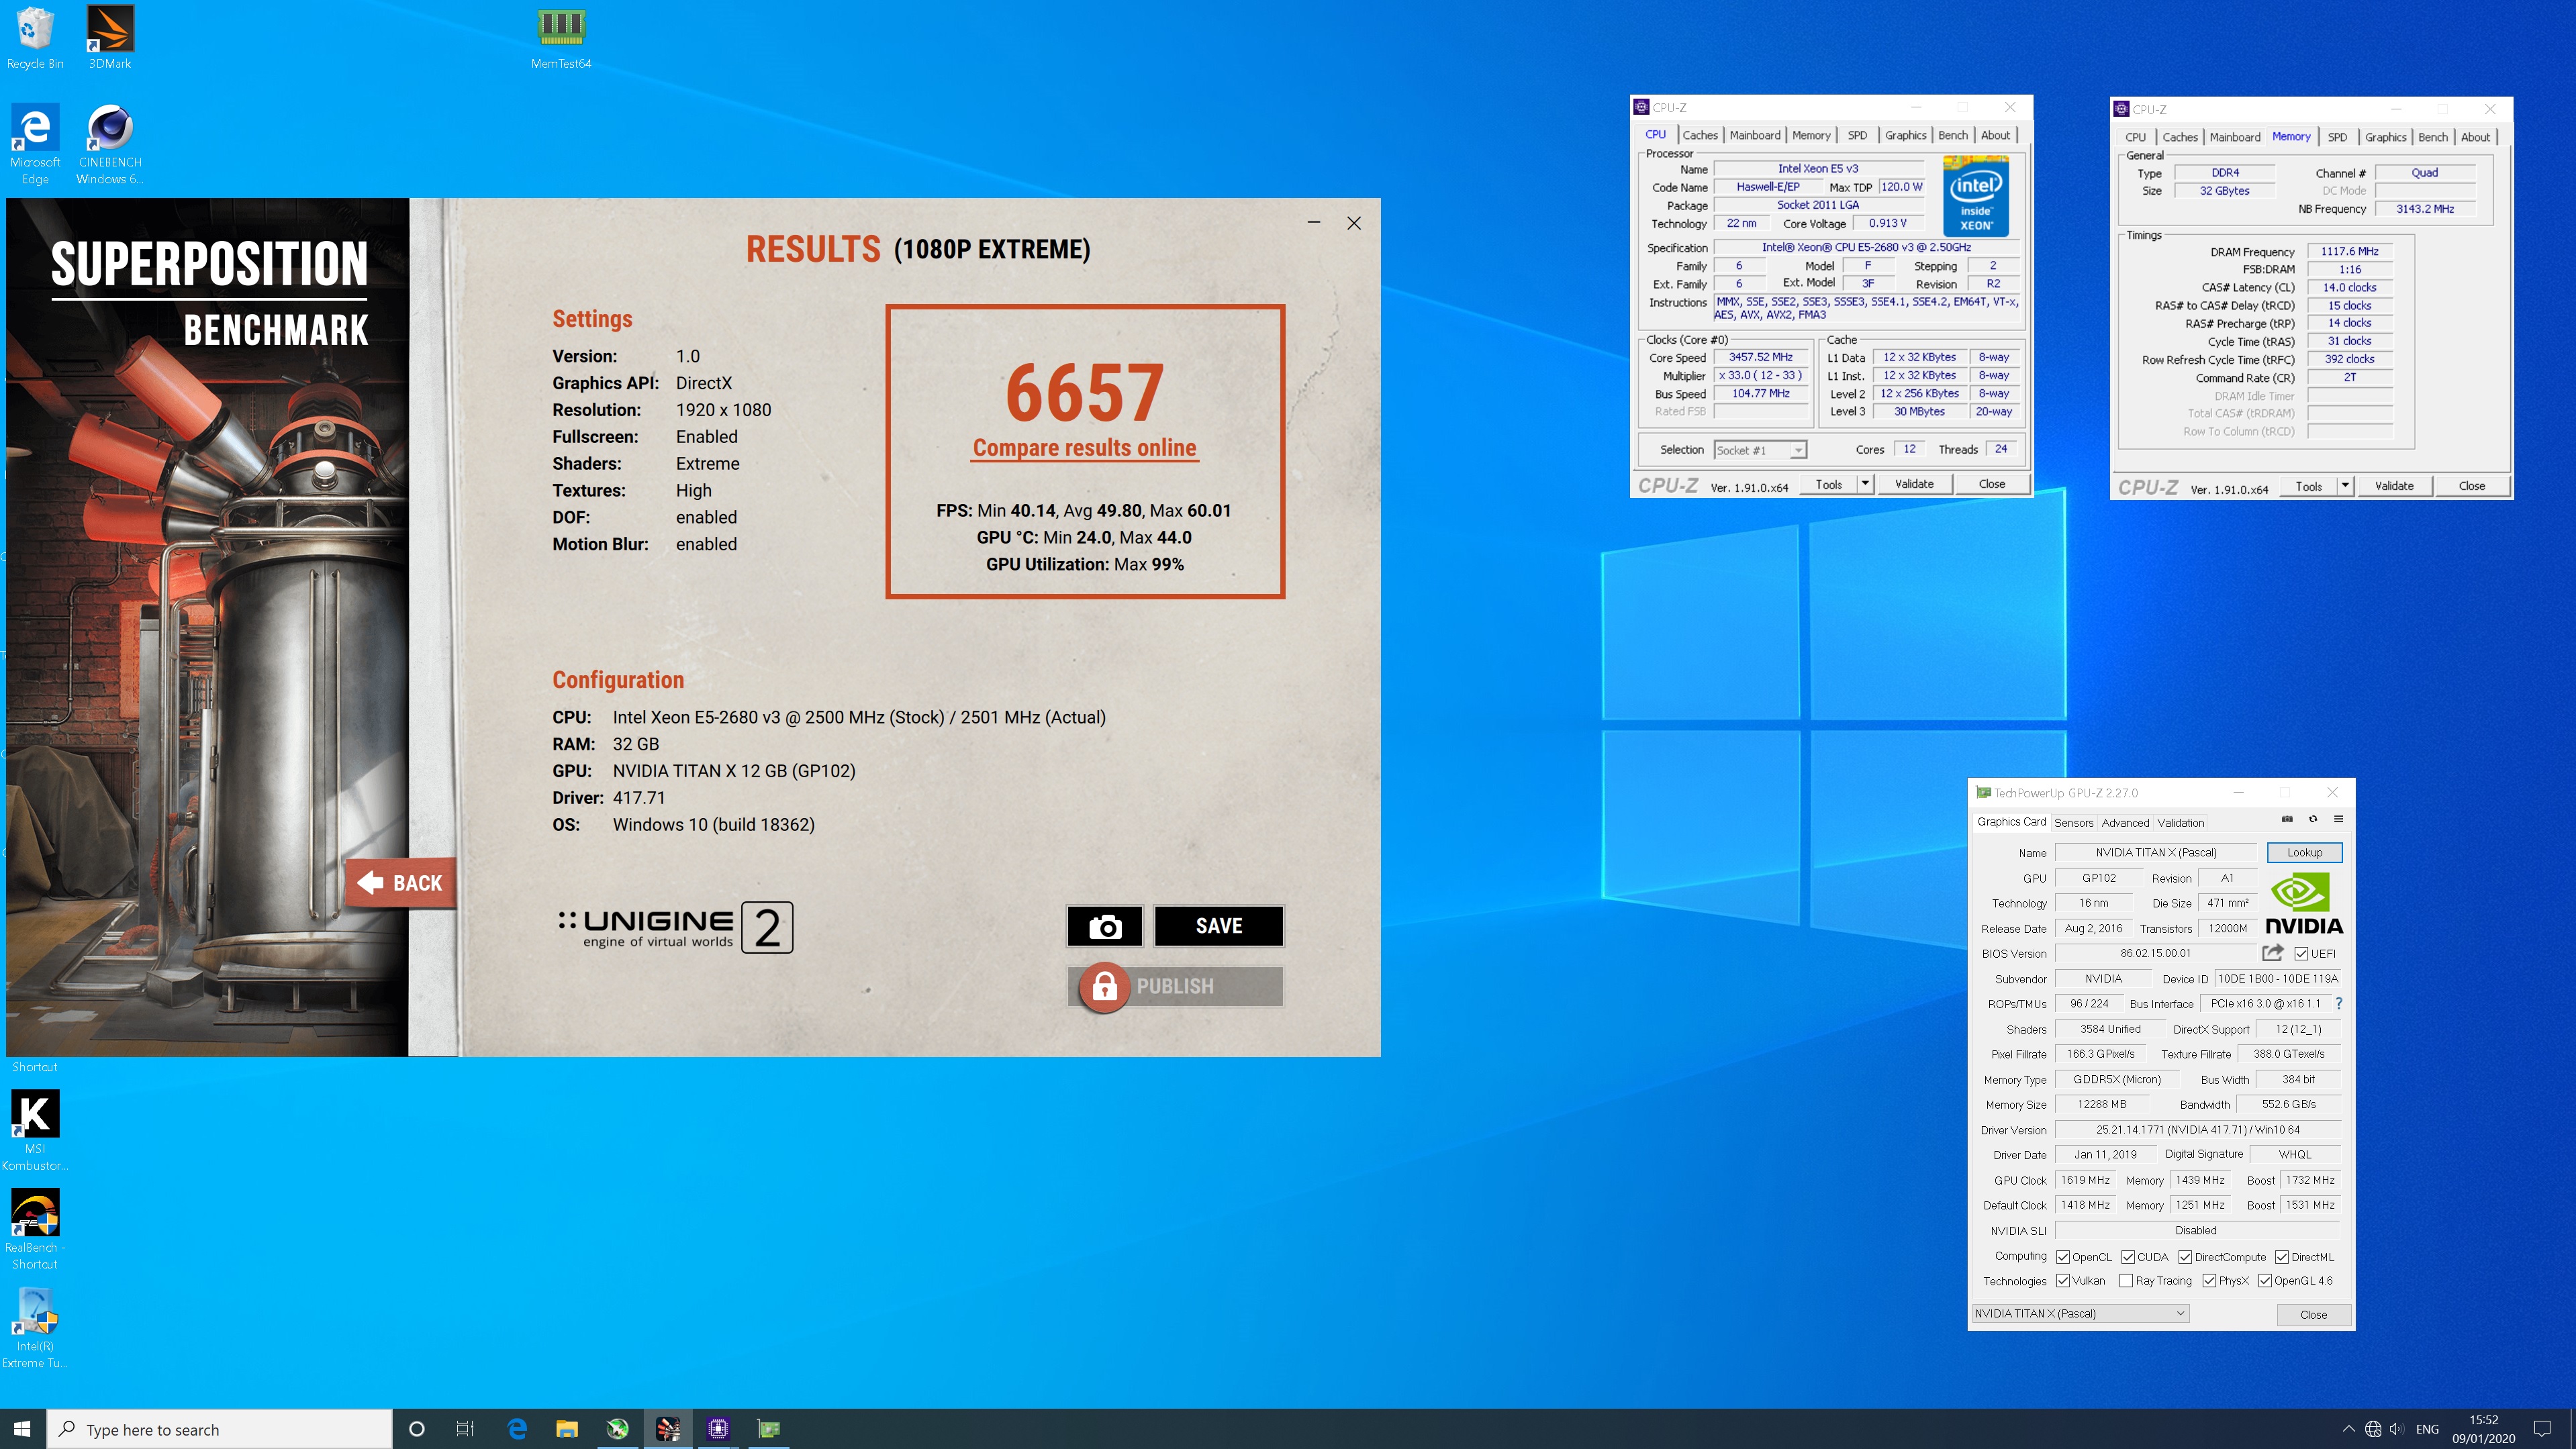
Task: Click the camera screenshot button in Superposition
Action: point(1105,926)
